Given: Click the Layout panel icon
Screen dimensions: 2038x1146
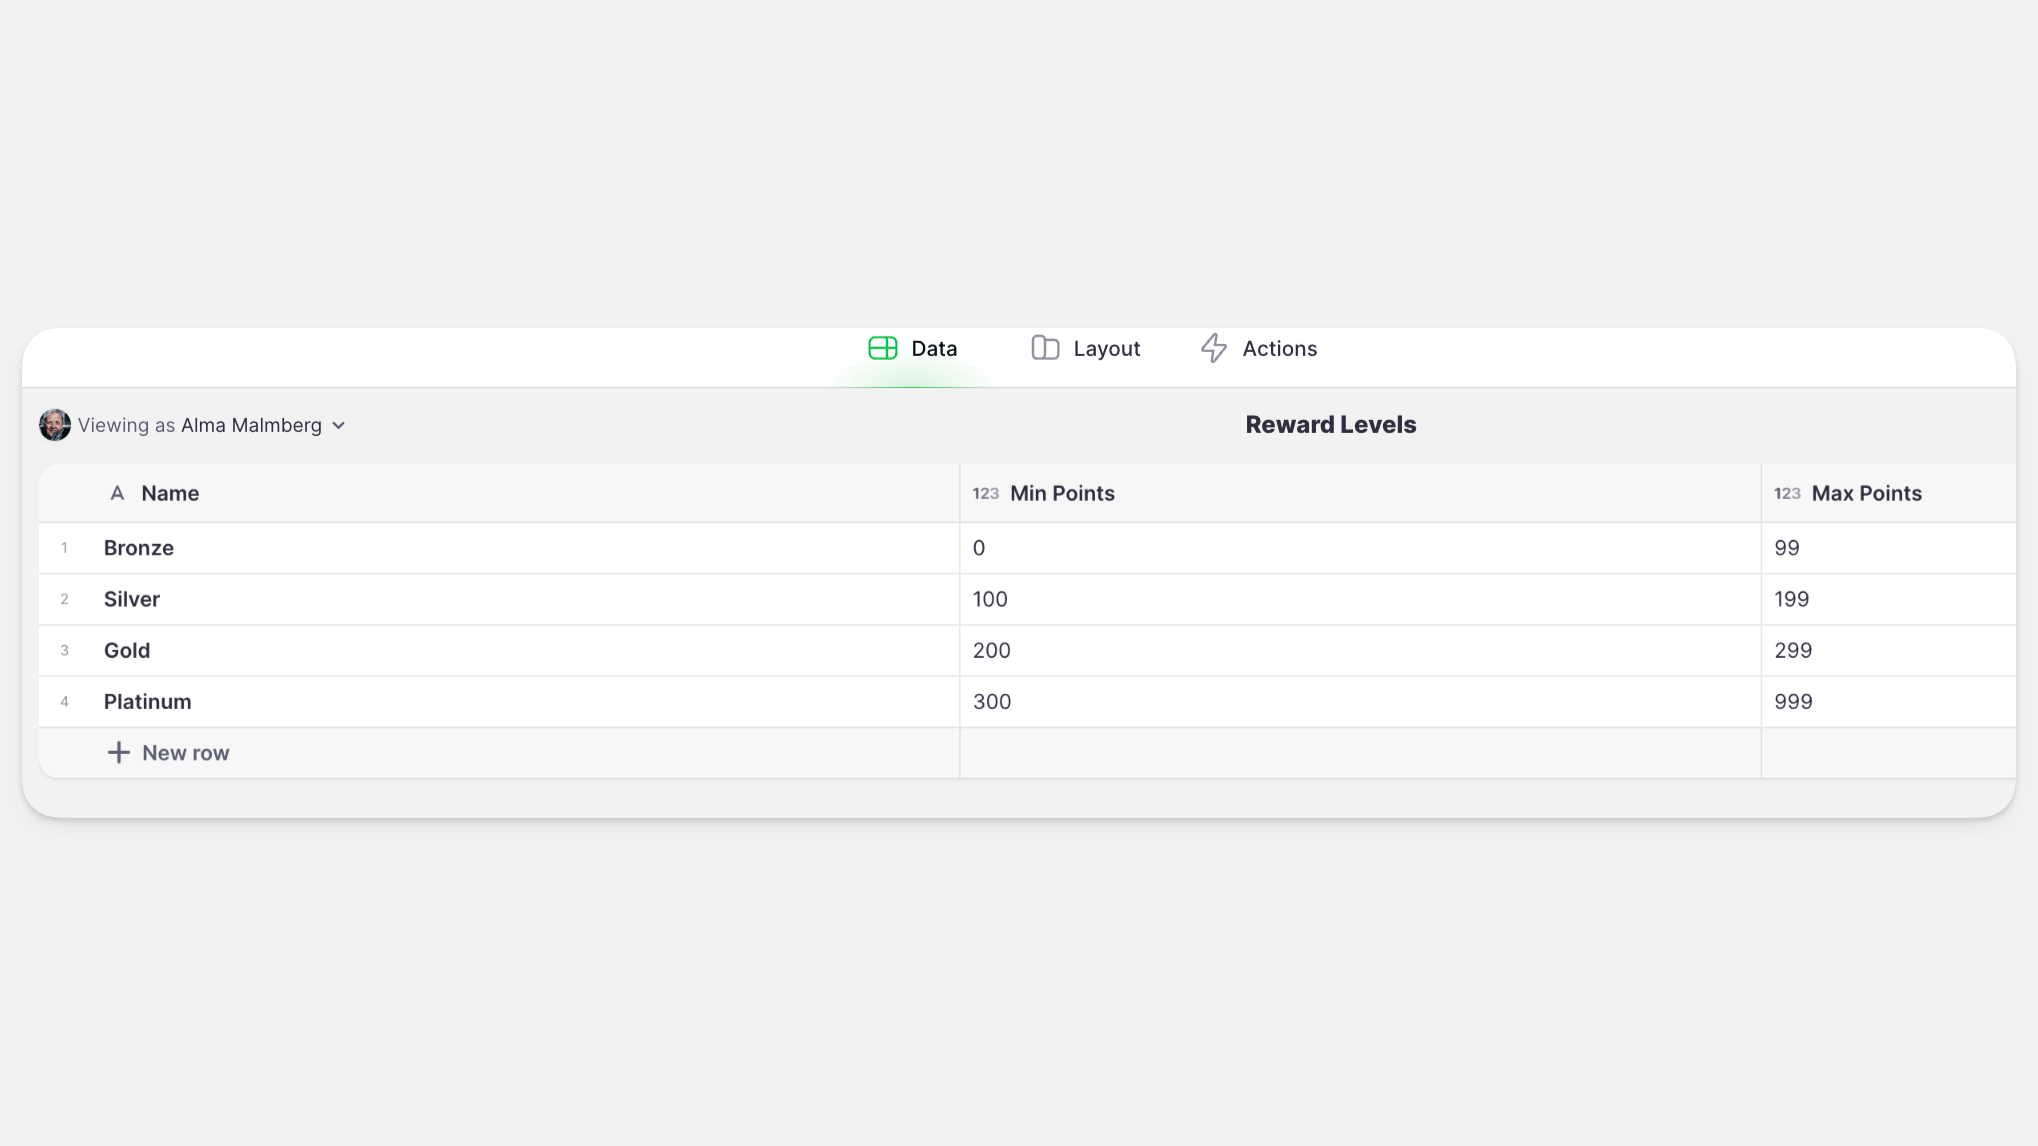Looking at the screenshot, I should pyautogui.click(x=1045, y=348).
